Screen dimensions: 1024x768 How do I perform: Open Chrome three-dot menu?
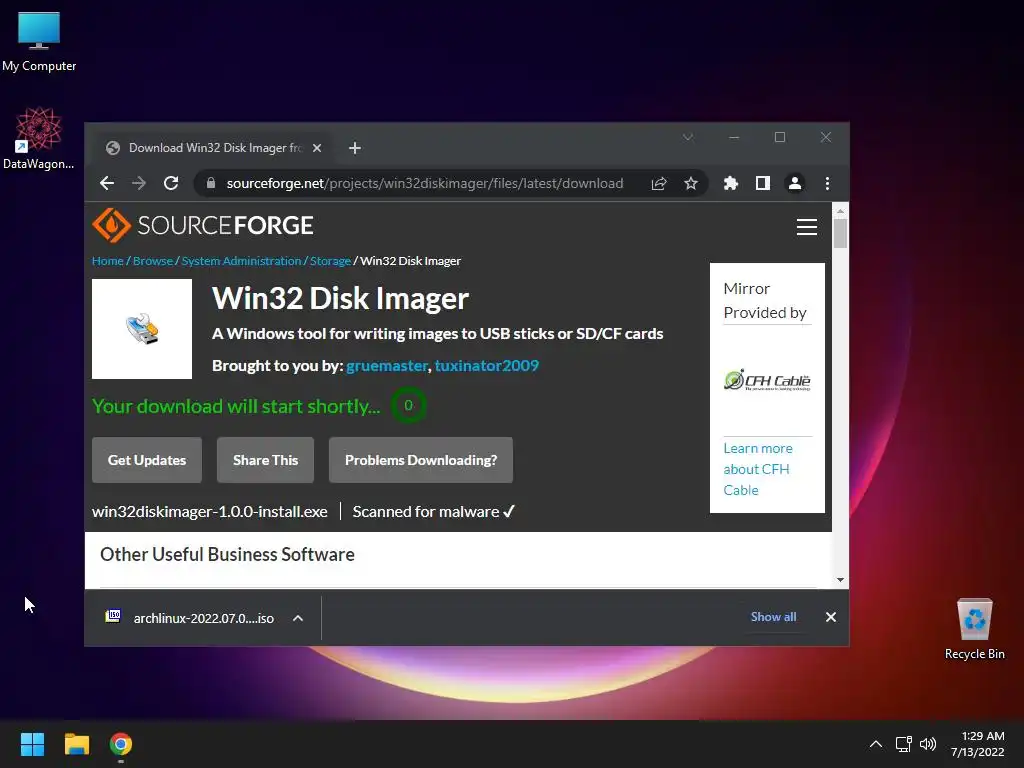(x=827, y=184)
